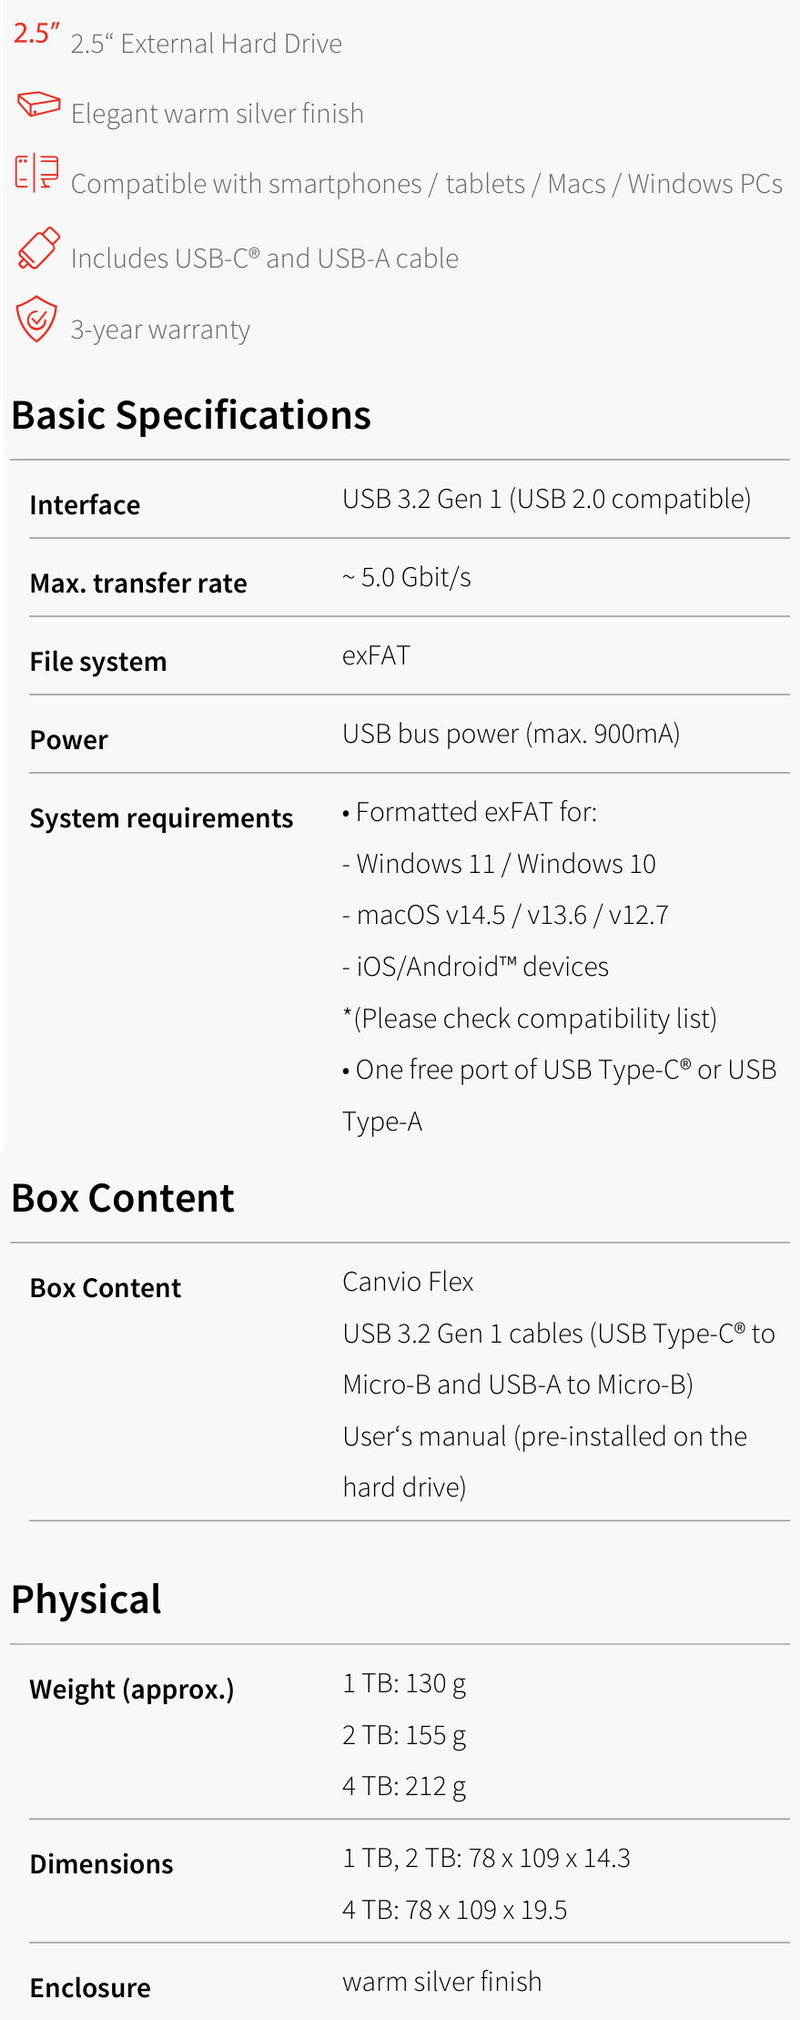Click the warranty shield icon
Image resolution: width=800 pixels, height=2020 pixels.
click(37, 319)
